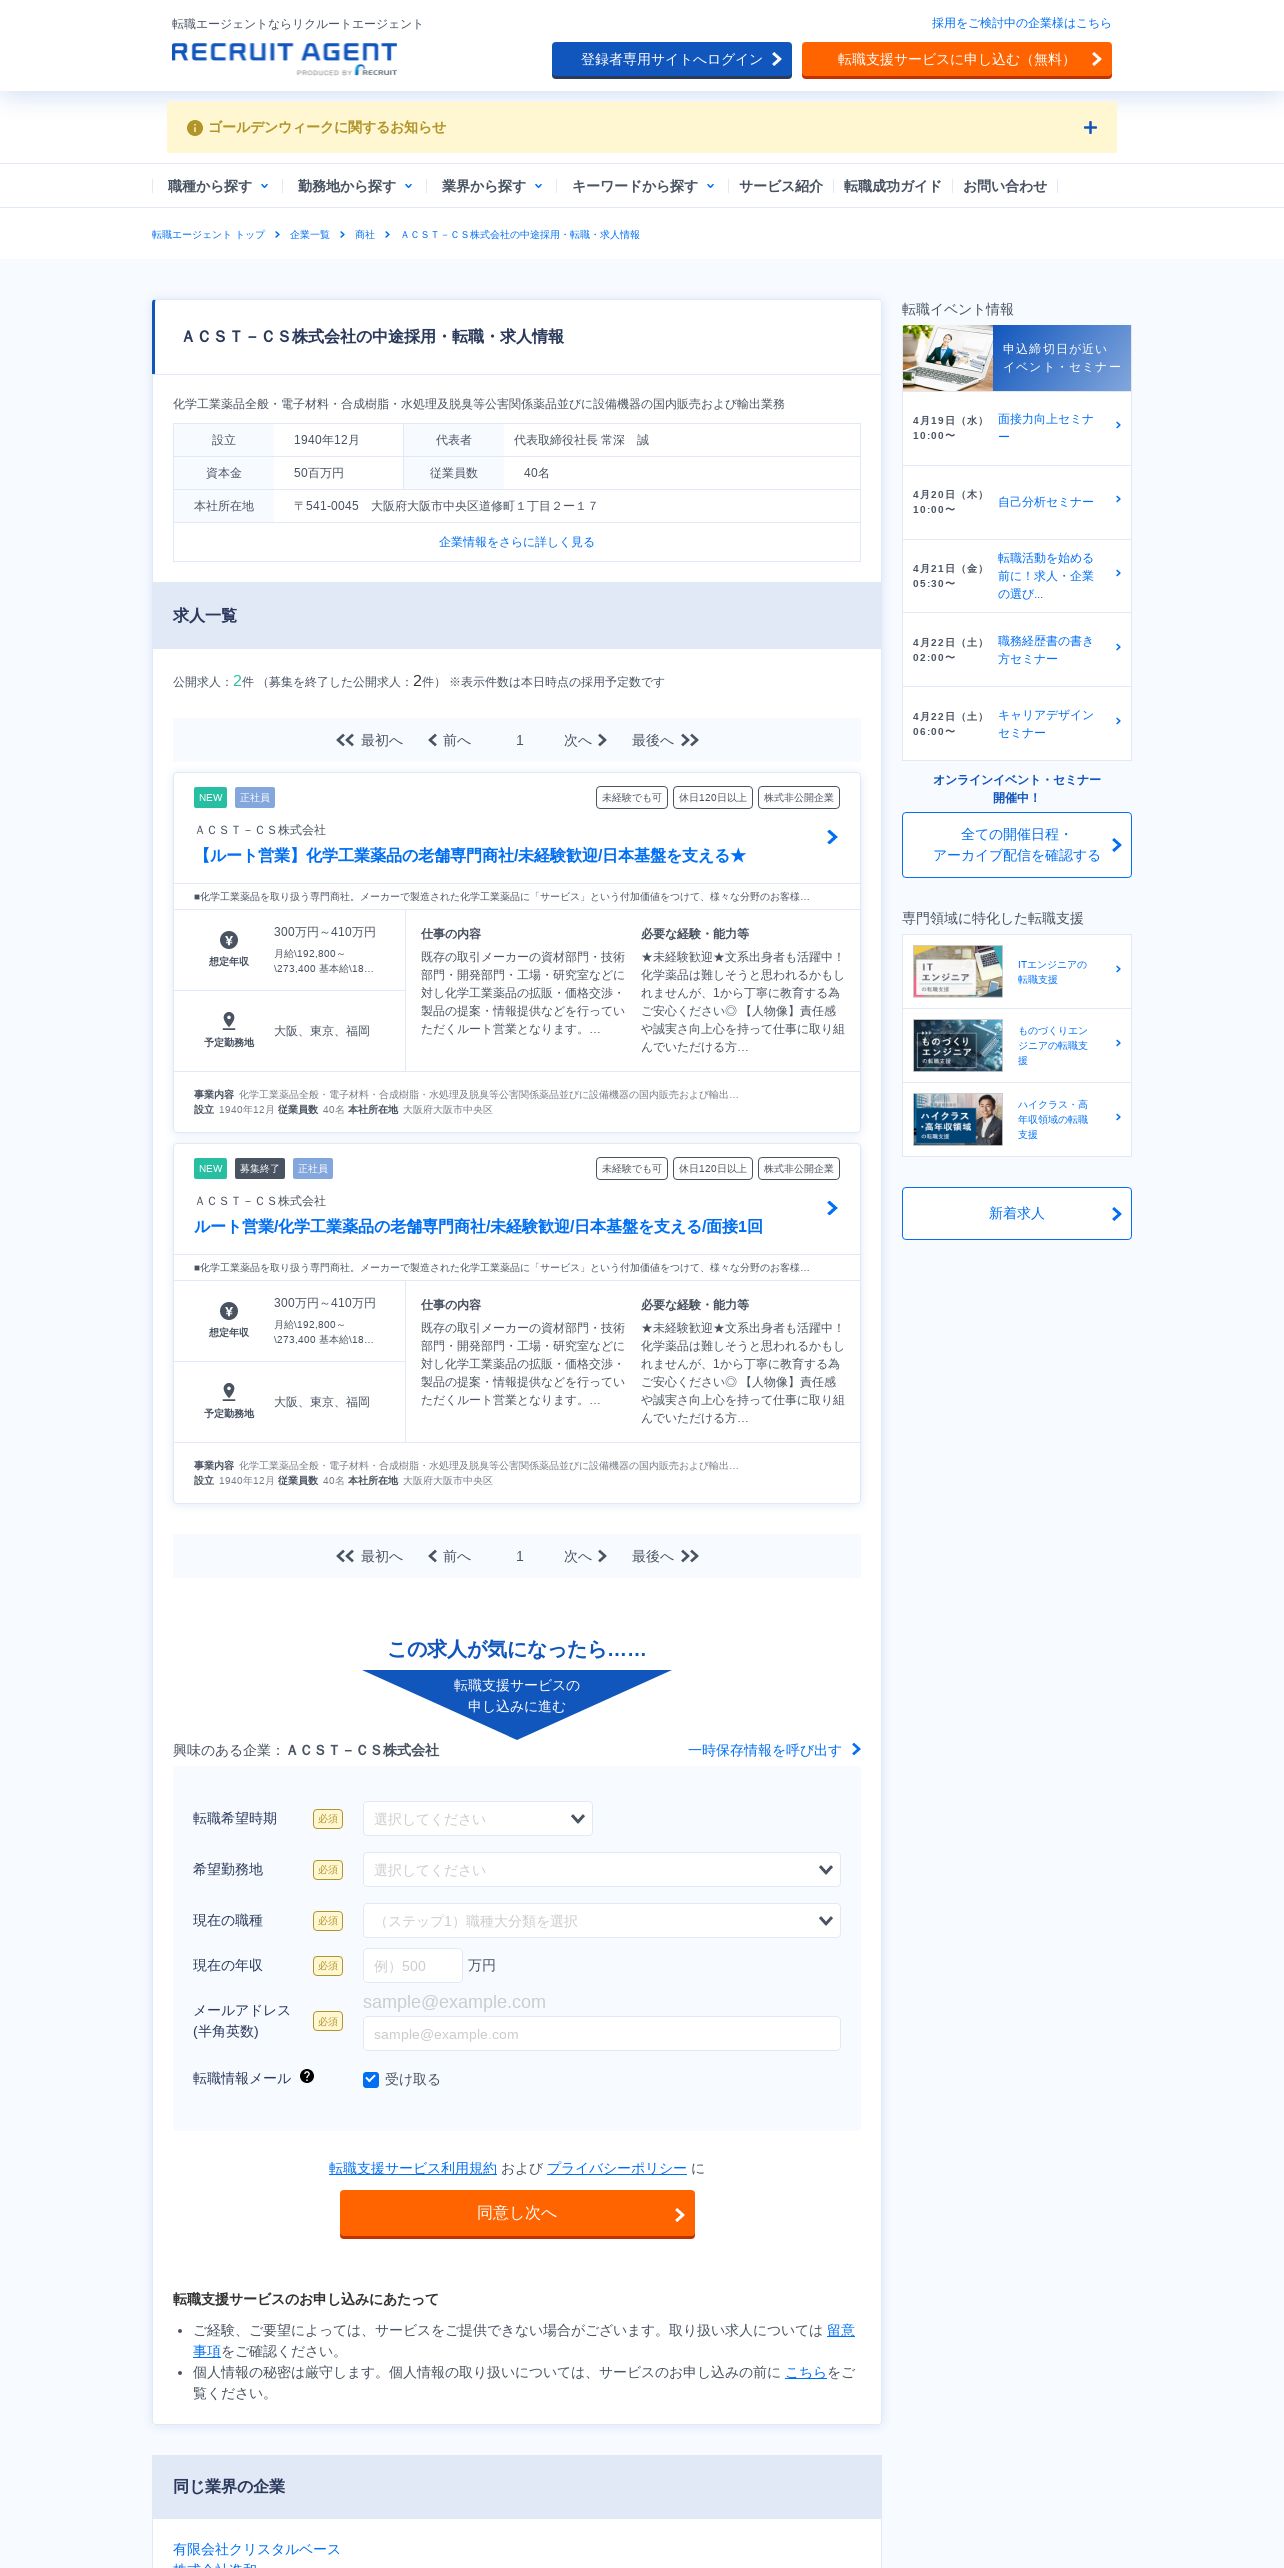Click bottom pagination 前へ arrow

[433, 1556]
